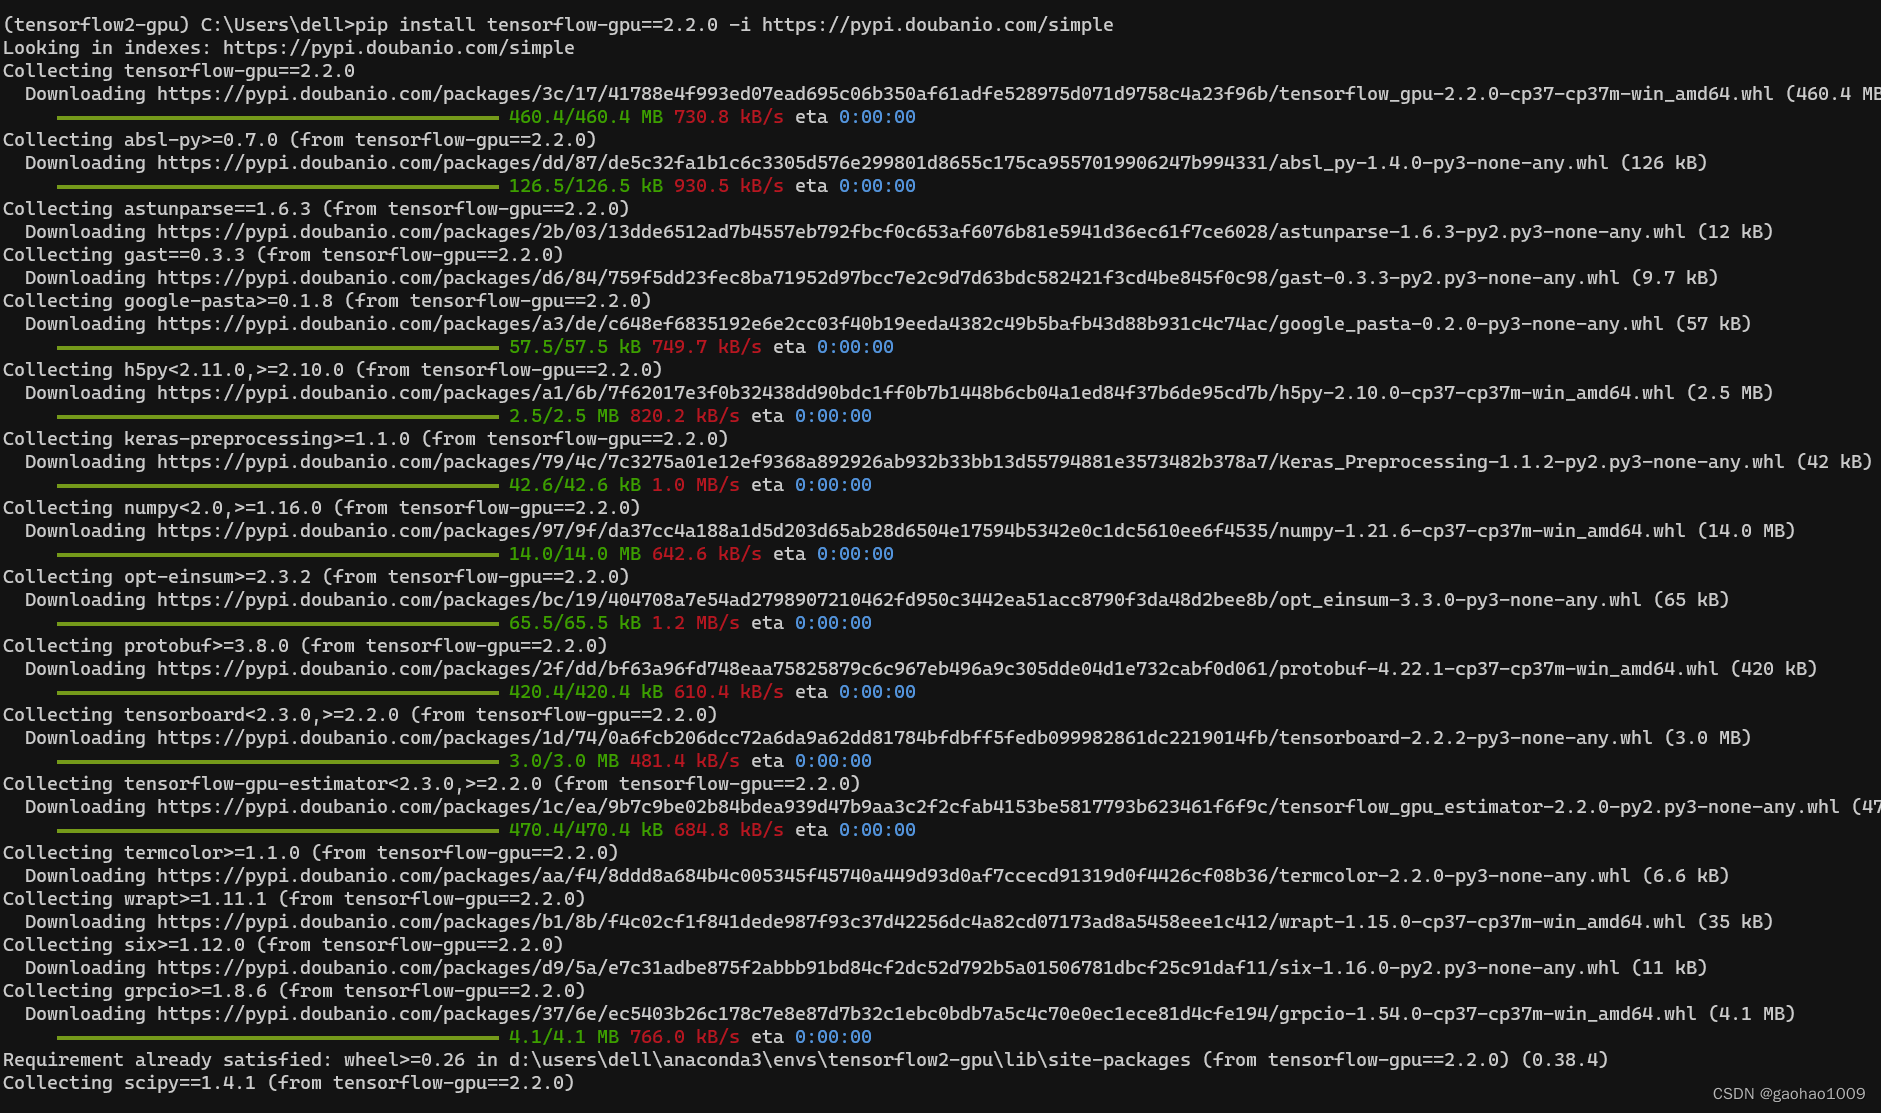
Task: Click '14.0/14.0 MB' progress text
Action: click(x=575, y=553)
